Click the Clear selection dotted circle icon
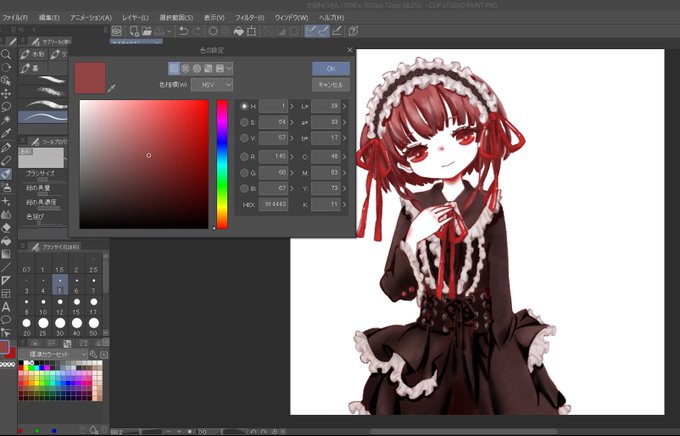680x436 pixels. coord(213,31)
